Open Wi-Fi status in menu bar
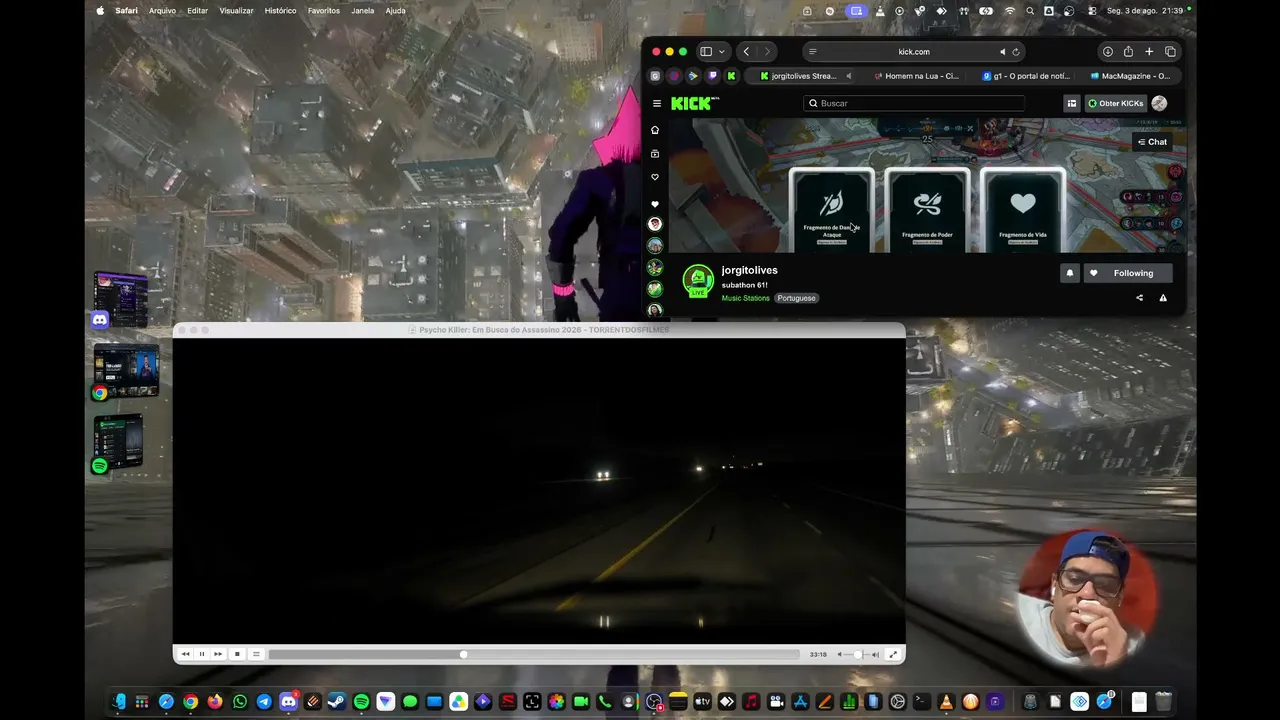This screenshot has height=720, width=1280. point(1010,11)
